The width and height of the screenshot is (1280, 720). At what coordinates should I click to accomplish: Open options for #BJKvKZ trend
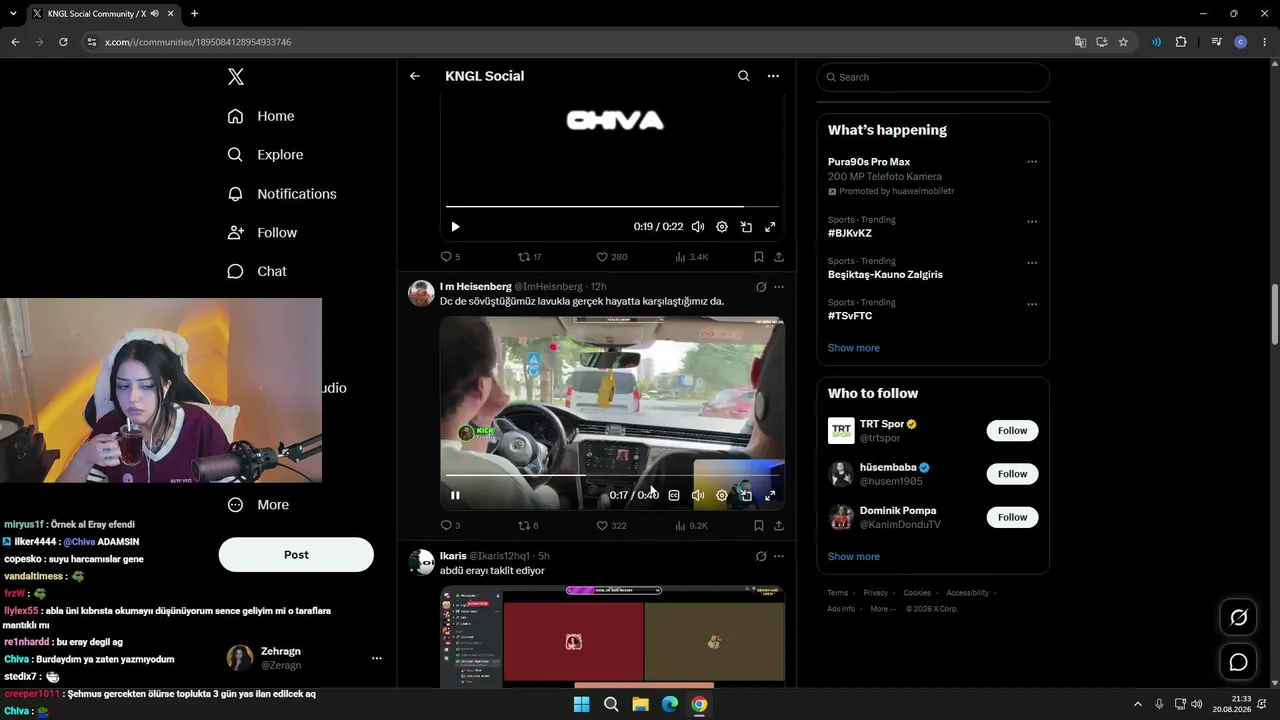click(1032, 221)
